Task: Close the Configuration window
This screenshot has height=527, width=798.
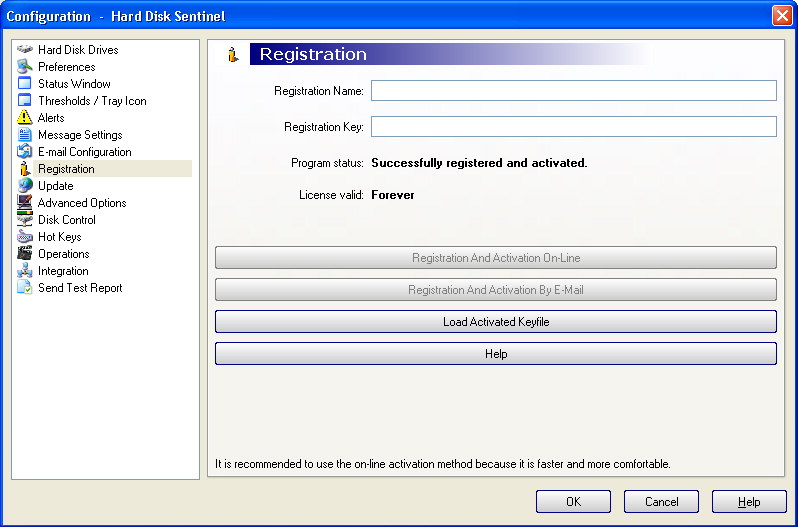Action: coord(782,16)
